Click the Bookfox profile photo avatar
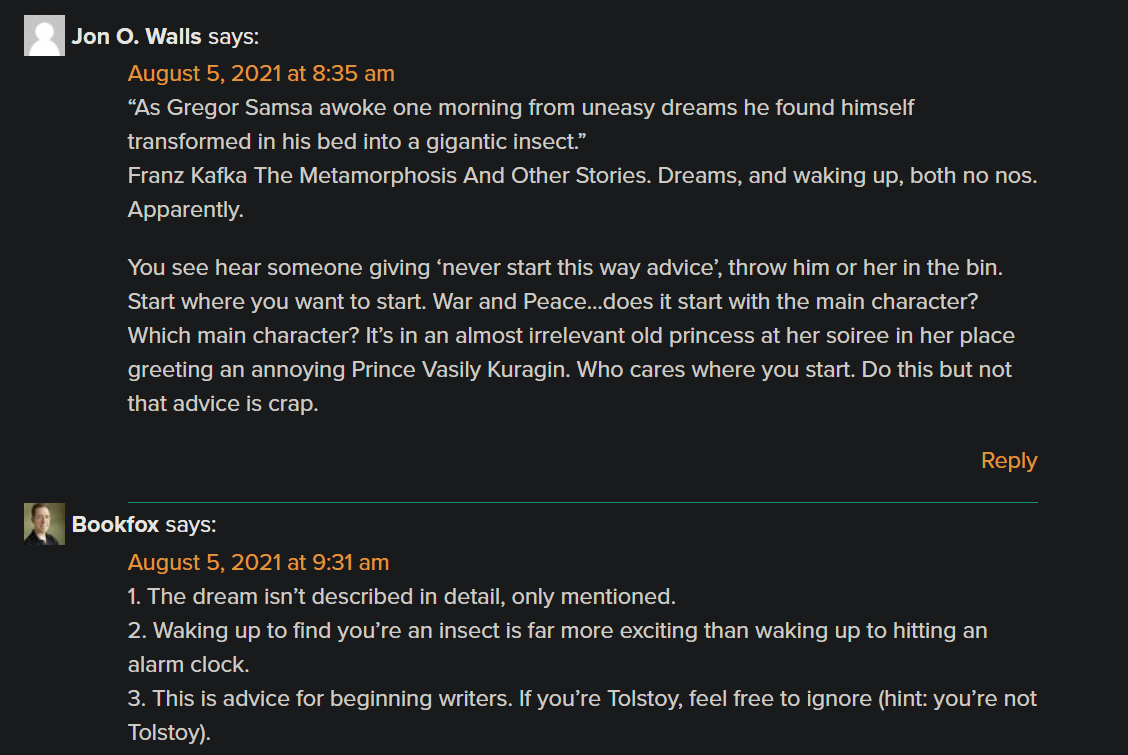The image size is (1128, 755). [44, 524]
